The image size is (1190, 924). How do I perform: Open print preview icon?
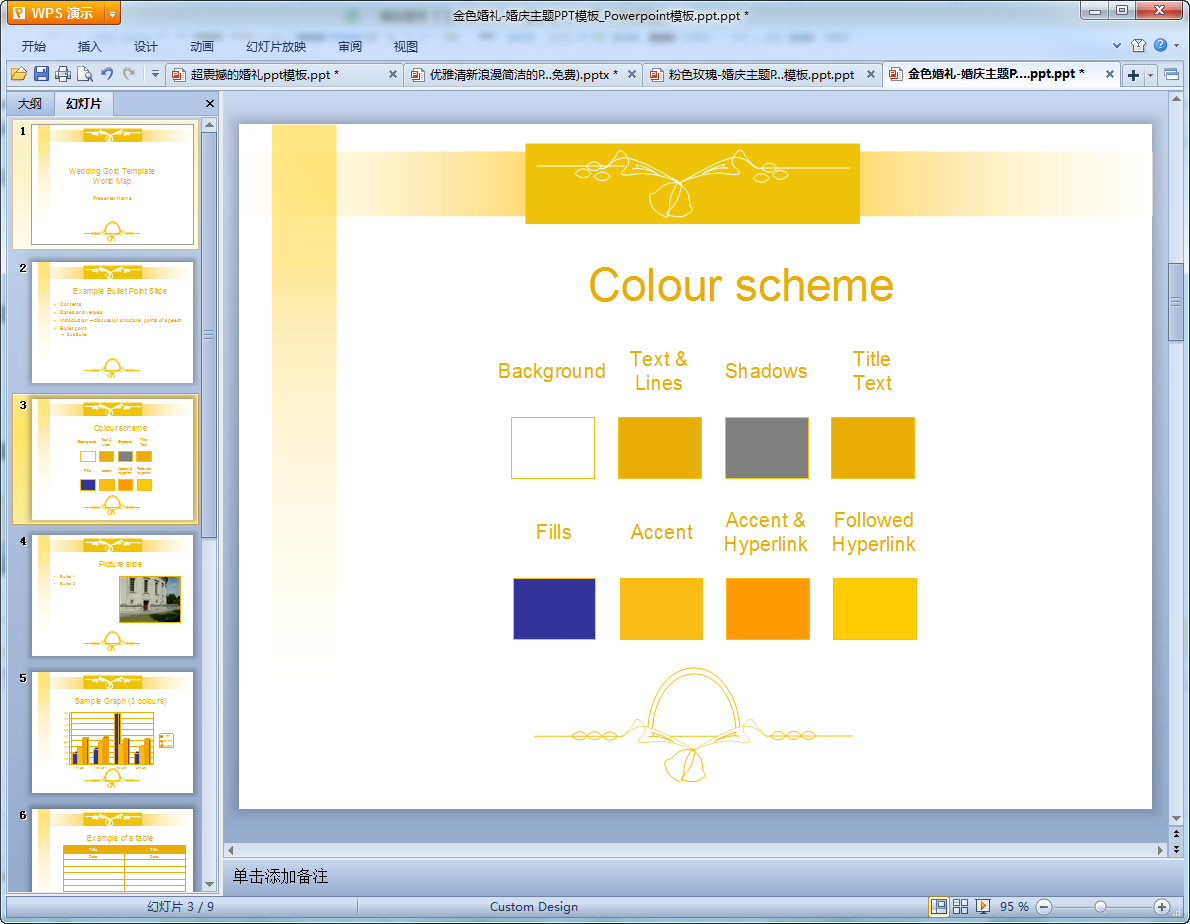[x=85, y=74]
